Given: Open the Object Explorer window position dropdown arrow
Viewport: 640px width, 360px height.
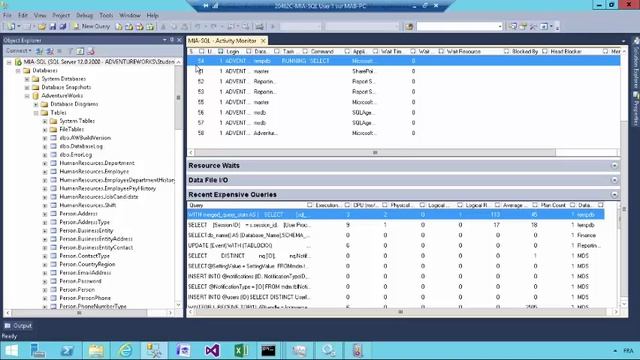Looking at the screenshot, I should coord(164,40).
